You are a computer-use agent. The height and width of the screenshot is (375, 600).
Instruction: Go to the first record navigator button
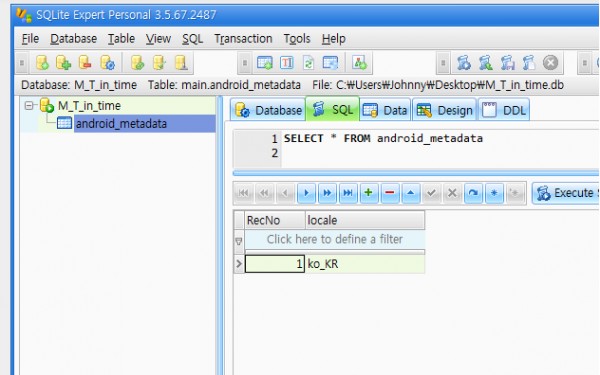pyautogui.click(x=243, y=193)
